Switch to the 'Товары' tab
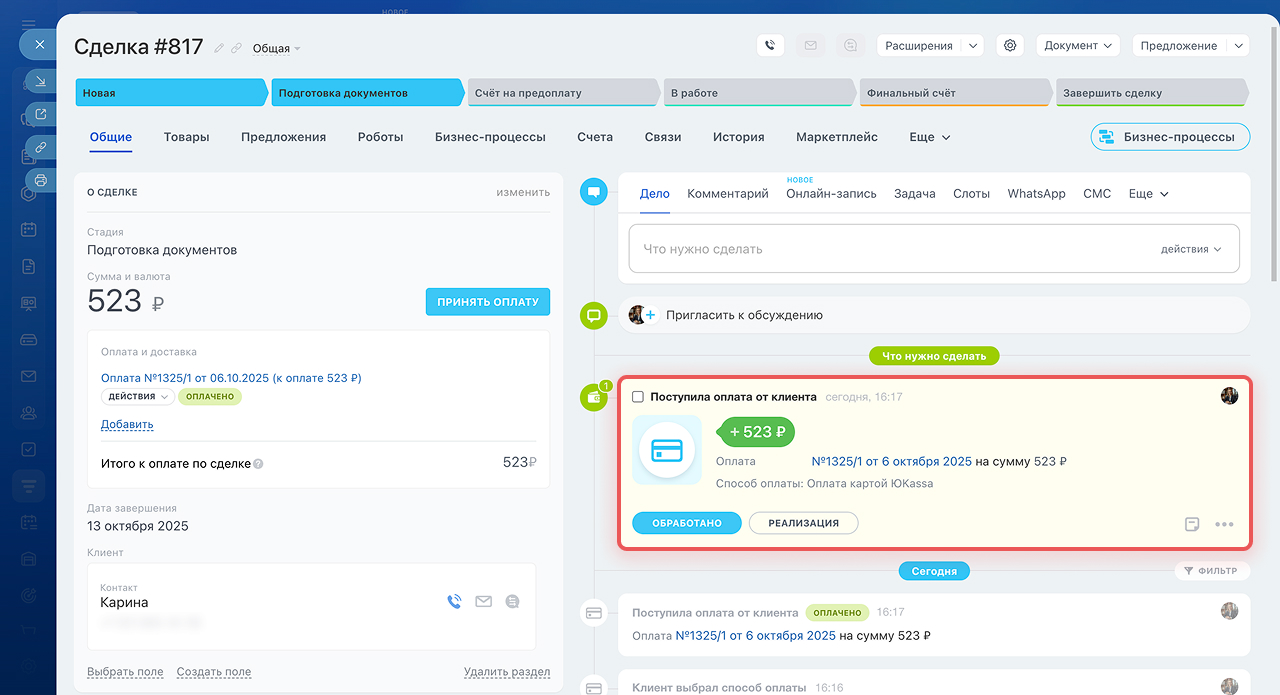This screenshot has width=1280, height=695. point(186,137)
